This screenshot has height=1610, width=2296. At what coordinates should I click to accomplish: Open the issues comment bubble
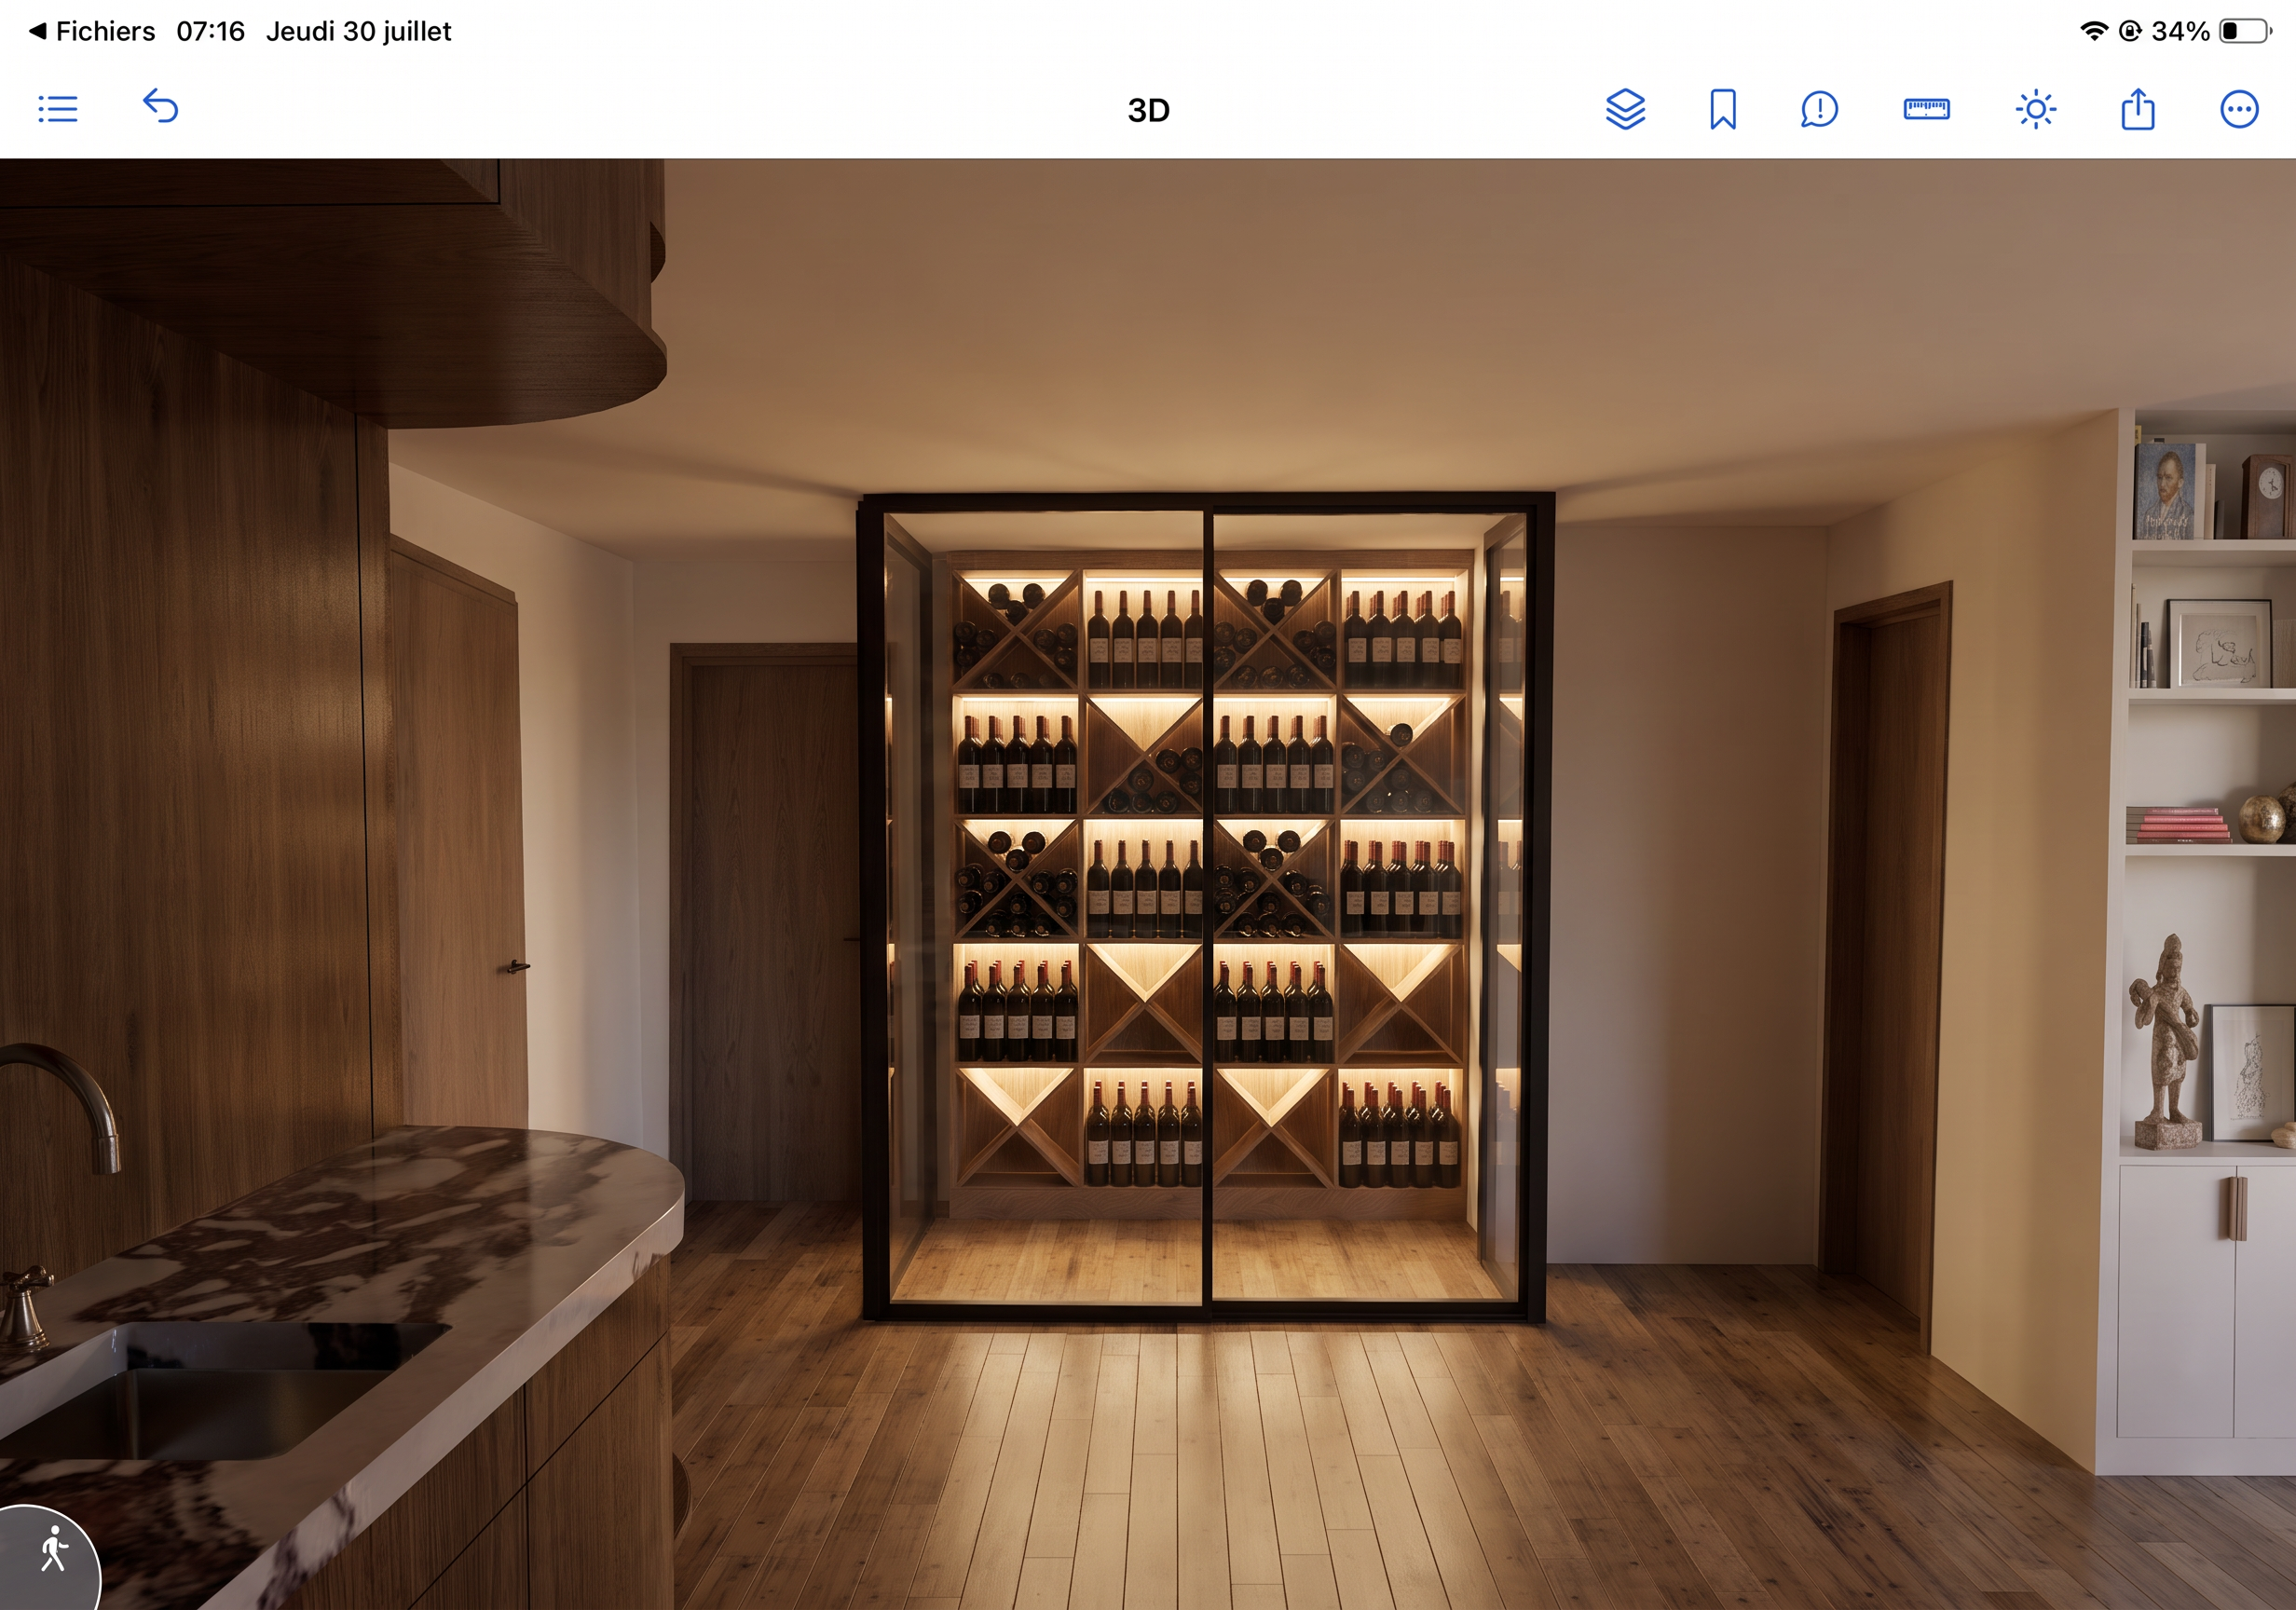point(1819,109)
